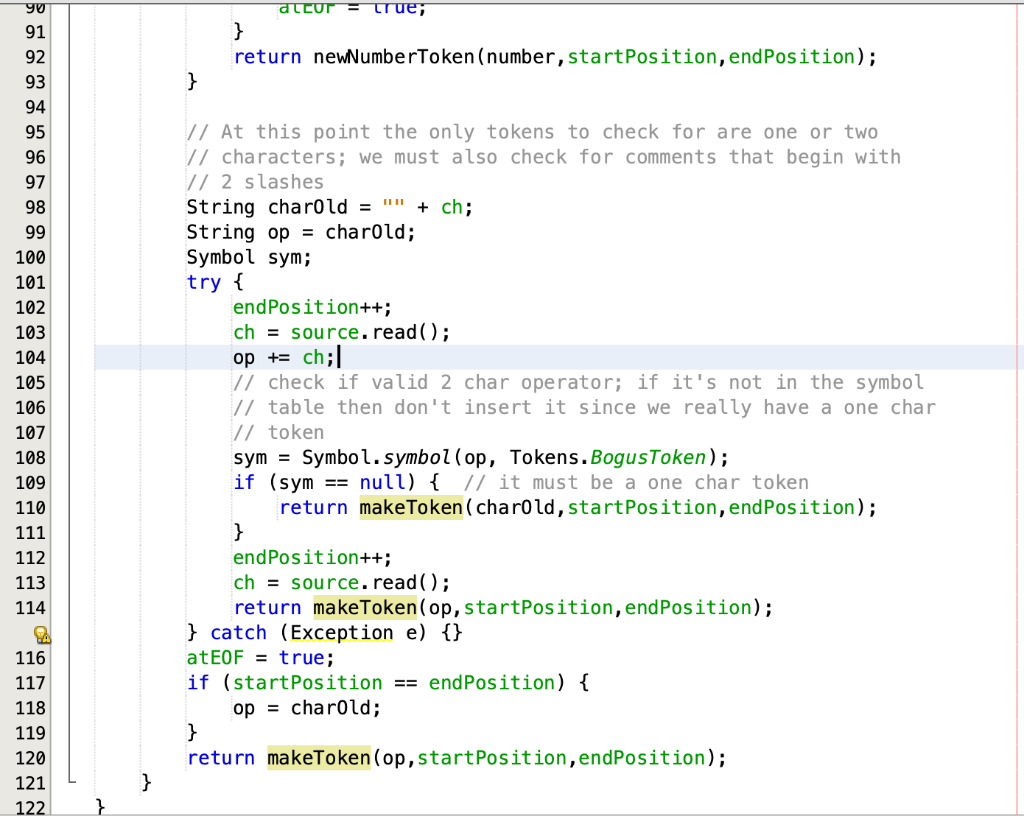Place cursor on the try keyword, line 101
The width and height of the screenshot is (1024, 816).
(204, 282)
